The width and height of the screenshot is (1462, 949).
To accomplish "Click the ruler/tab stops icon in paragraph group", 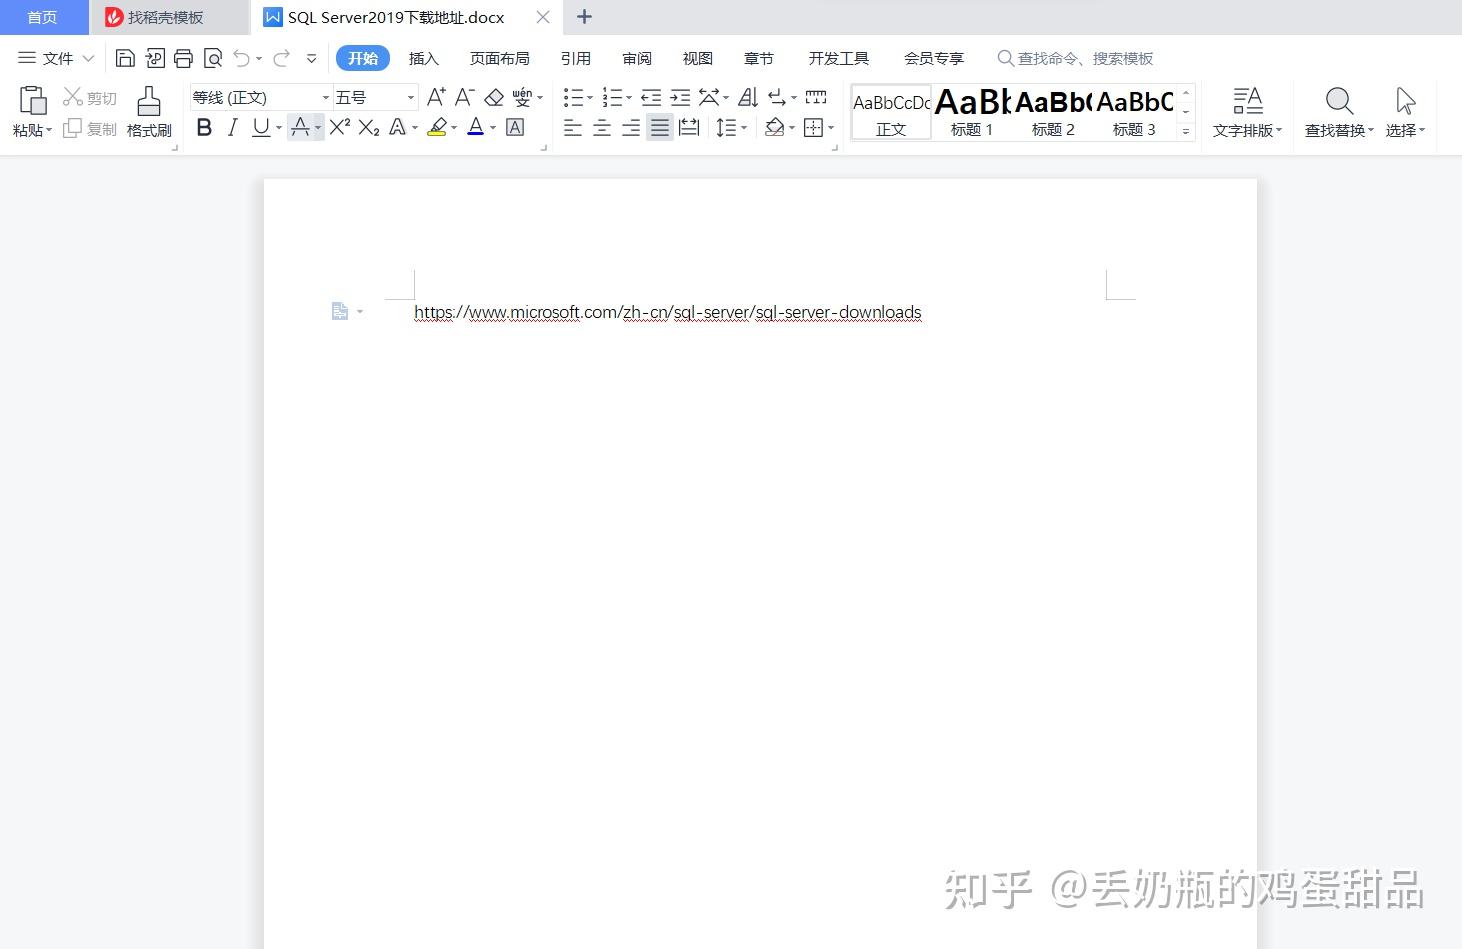I will pos(816,97).
